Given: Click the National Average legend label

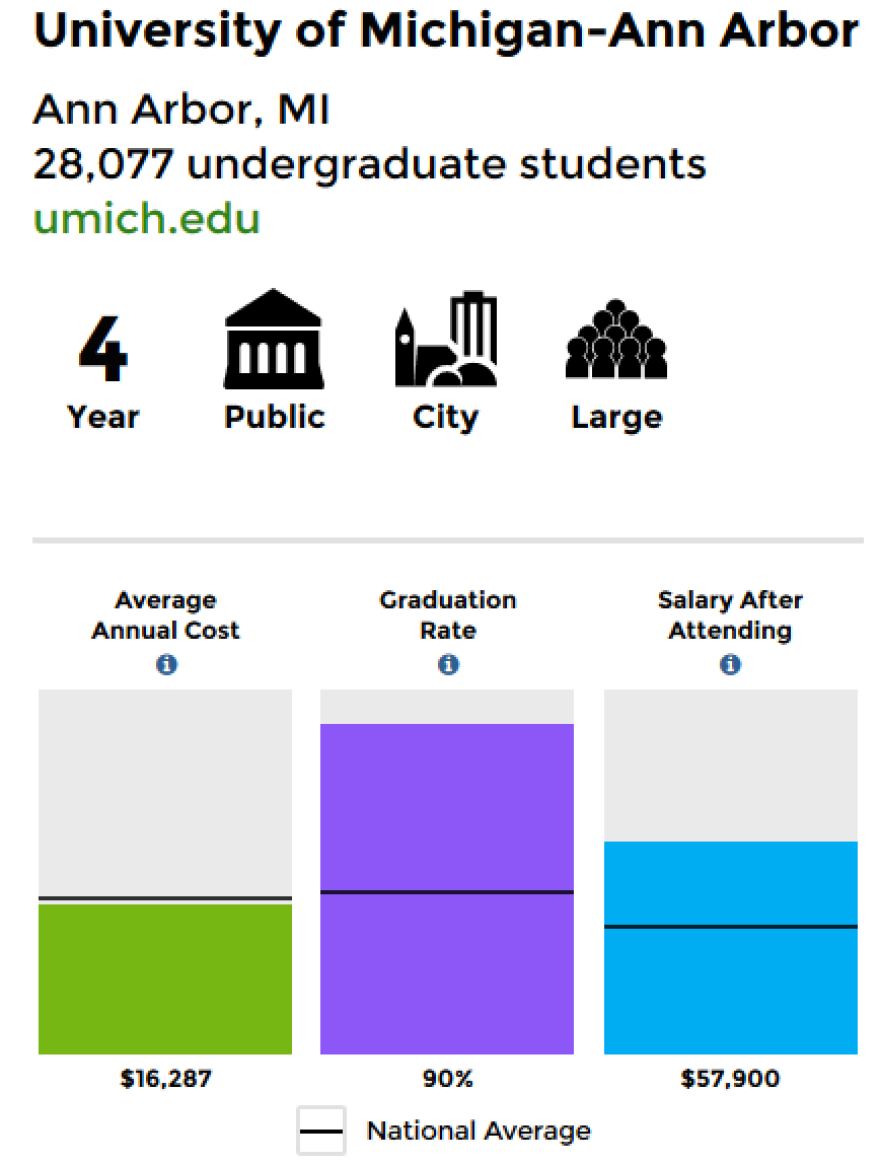Looking at the screenshot, I should [479, 1131].
